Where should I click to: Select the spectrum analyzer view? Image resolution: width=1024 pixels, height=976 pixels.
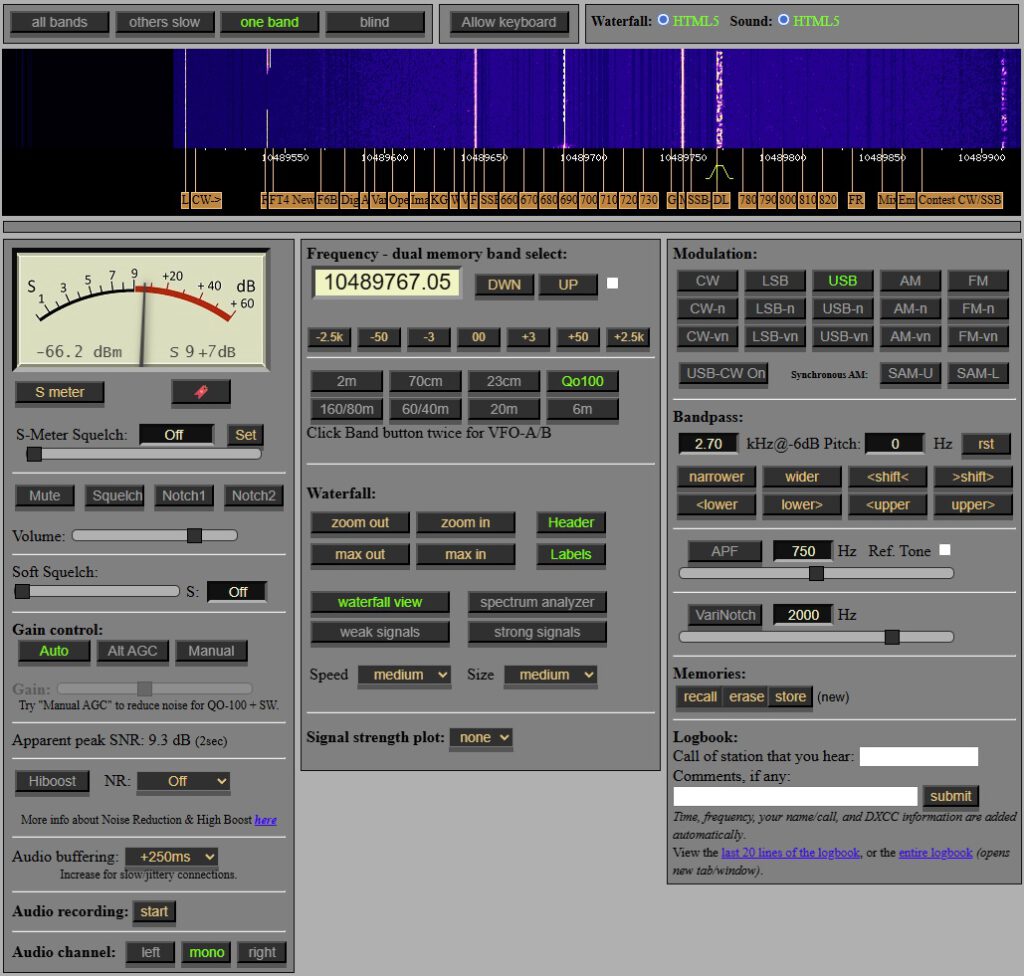pos(537,602)
